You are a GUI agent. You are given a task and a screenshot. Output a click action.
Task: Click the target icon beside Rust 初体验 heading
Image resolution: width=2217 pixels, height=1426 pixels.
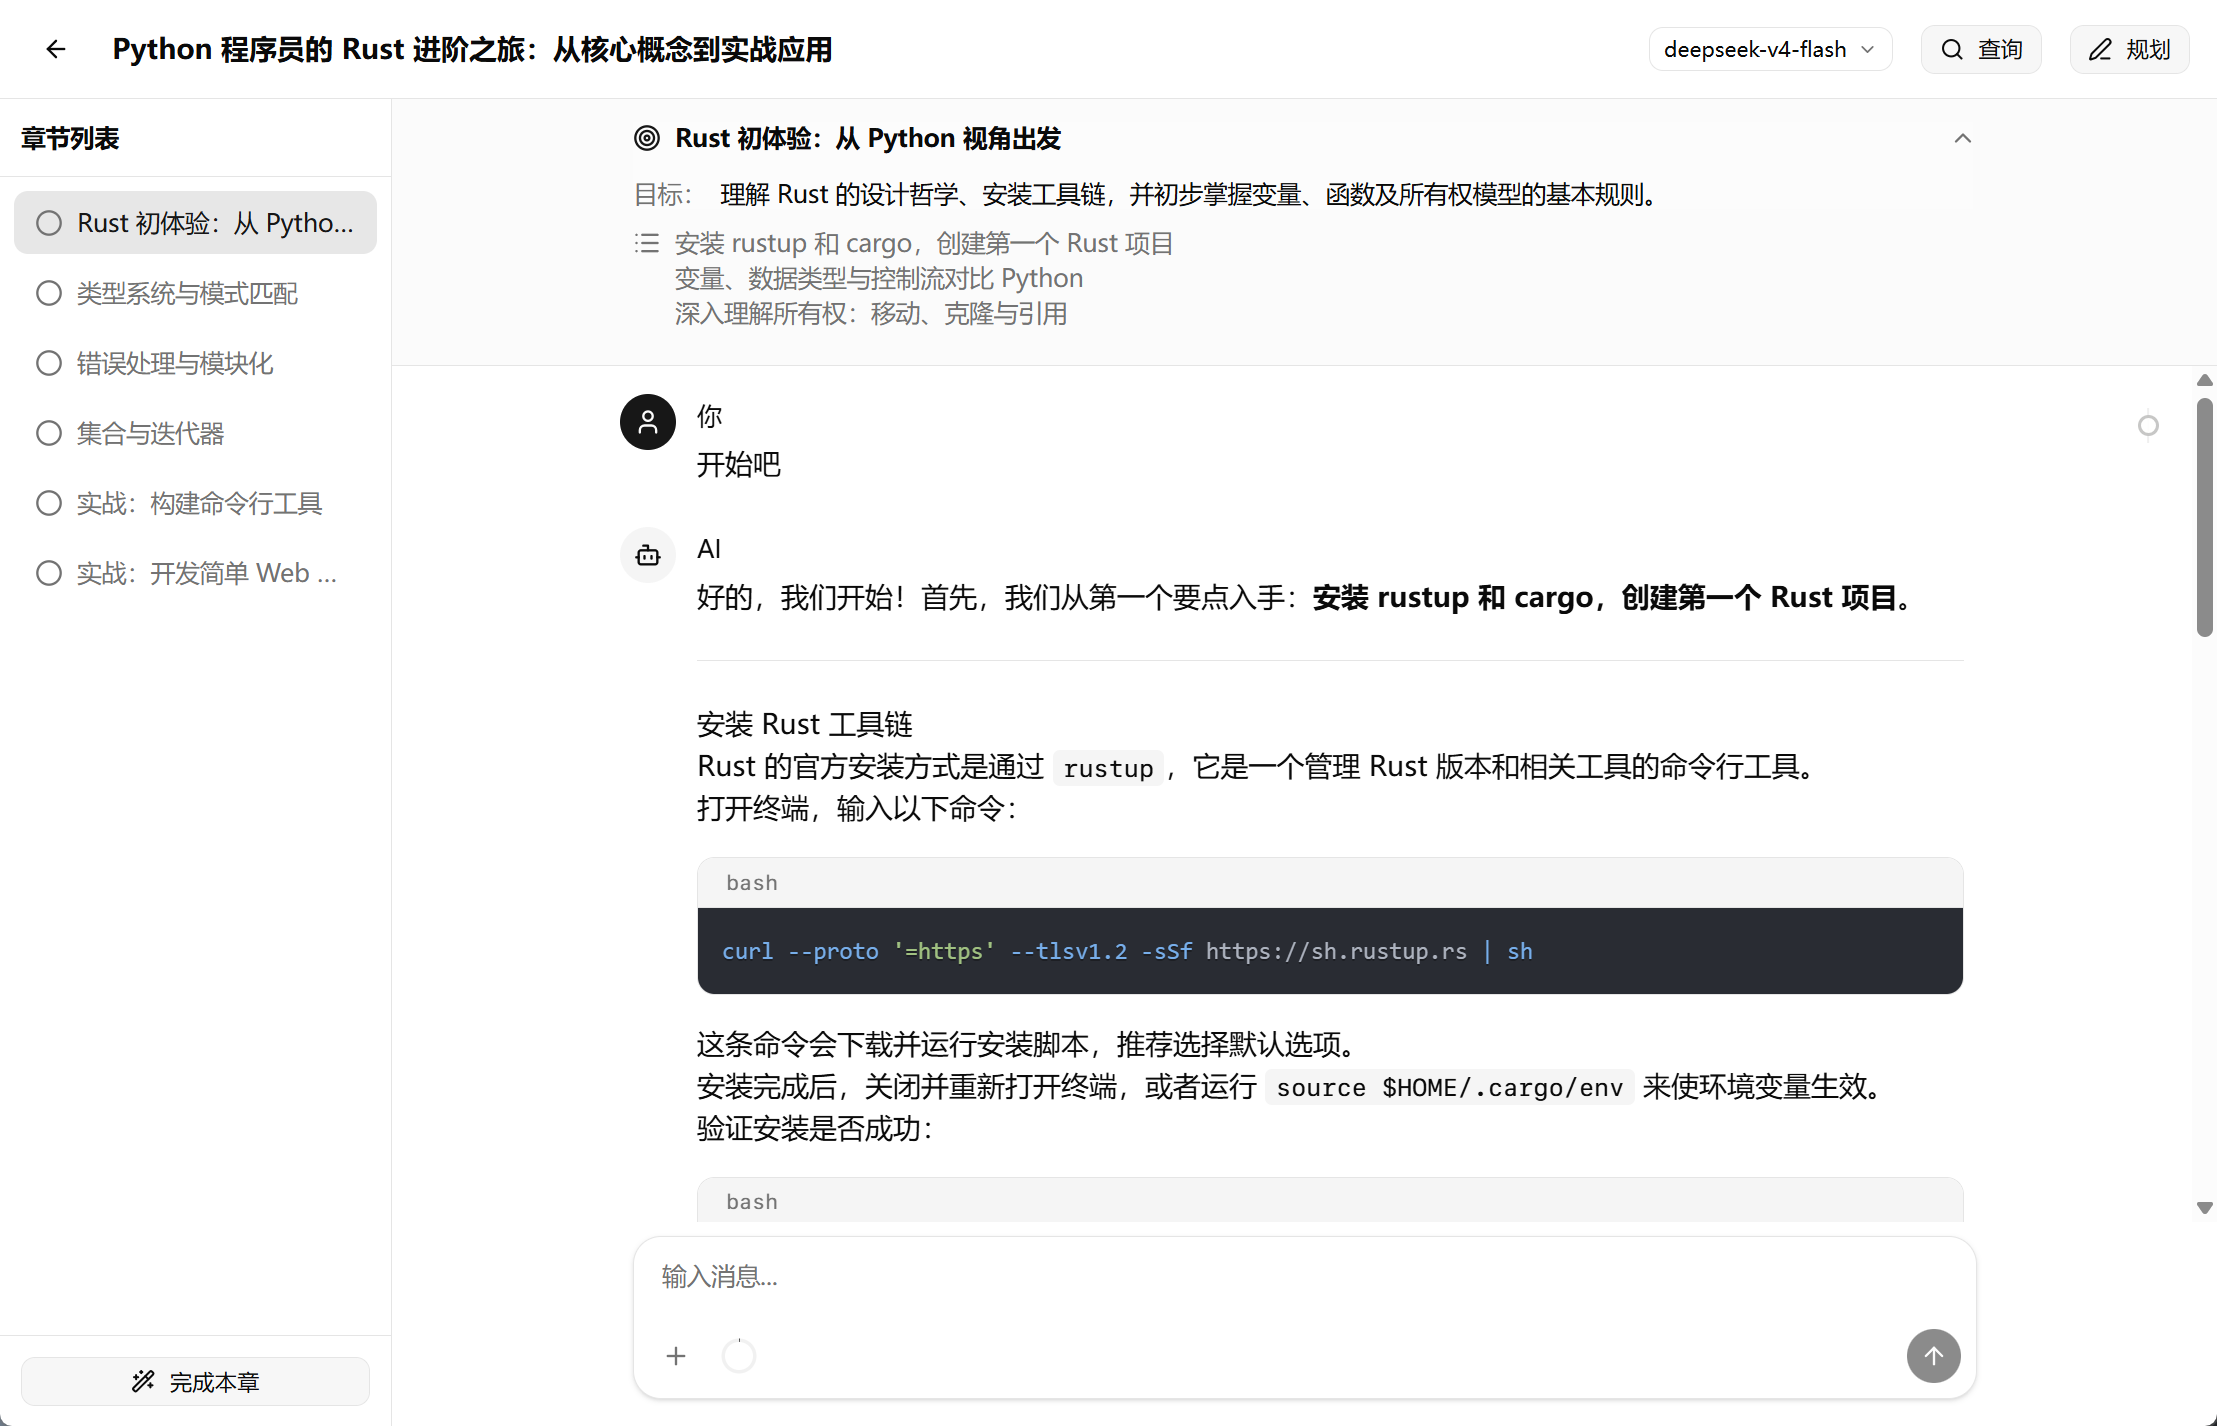(x=647, y=138)
